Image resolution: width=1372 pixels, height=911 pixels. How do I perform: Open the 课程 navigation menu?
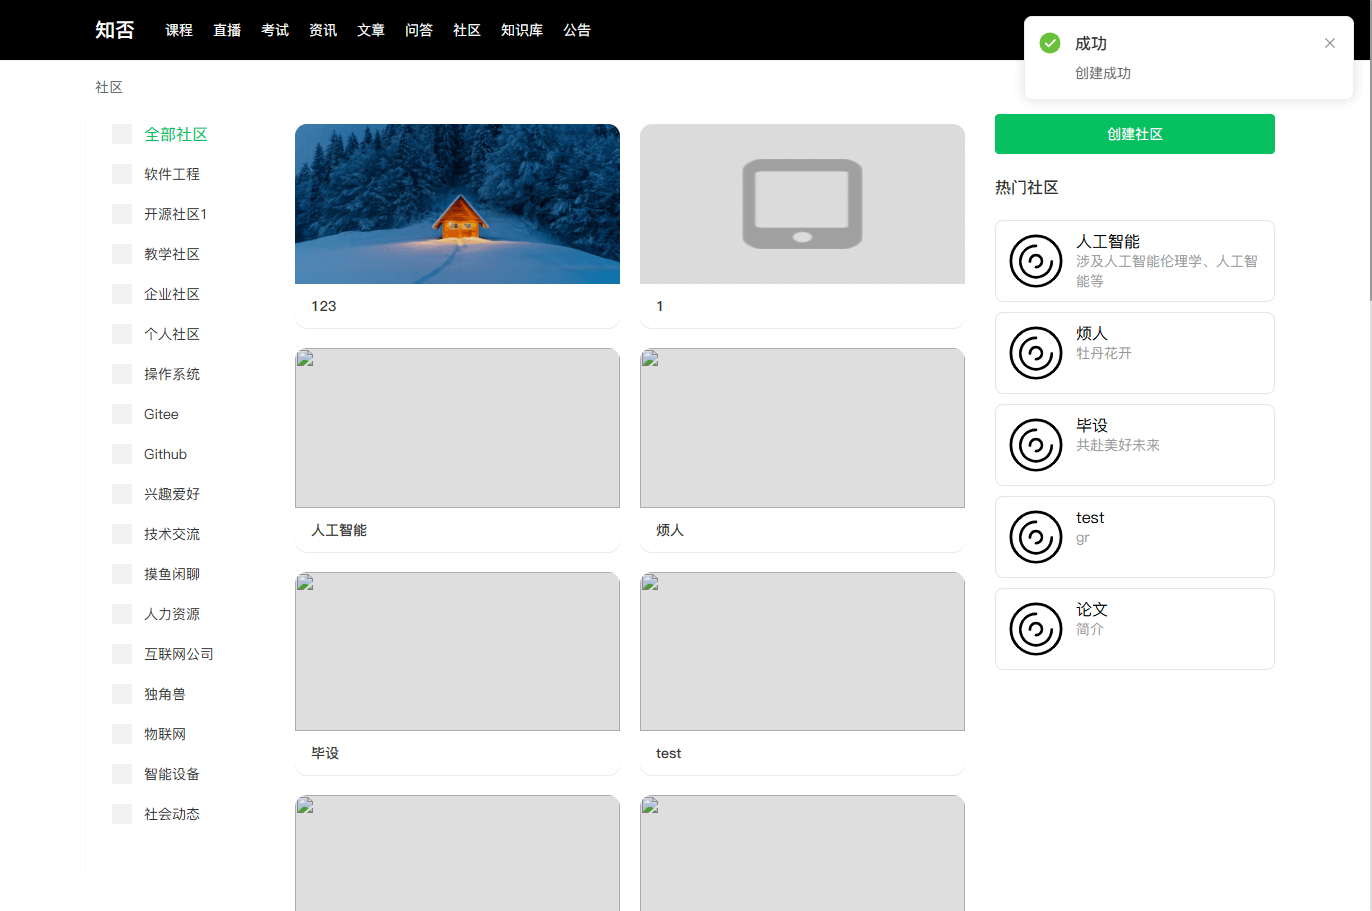179,30
